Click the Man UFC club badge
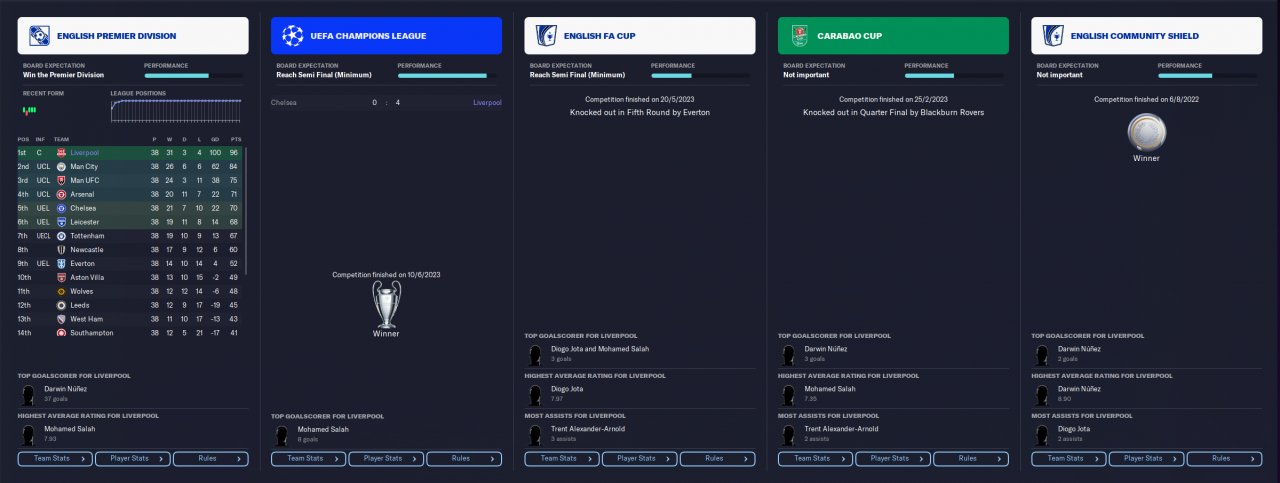 (61, 180)
